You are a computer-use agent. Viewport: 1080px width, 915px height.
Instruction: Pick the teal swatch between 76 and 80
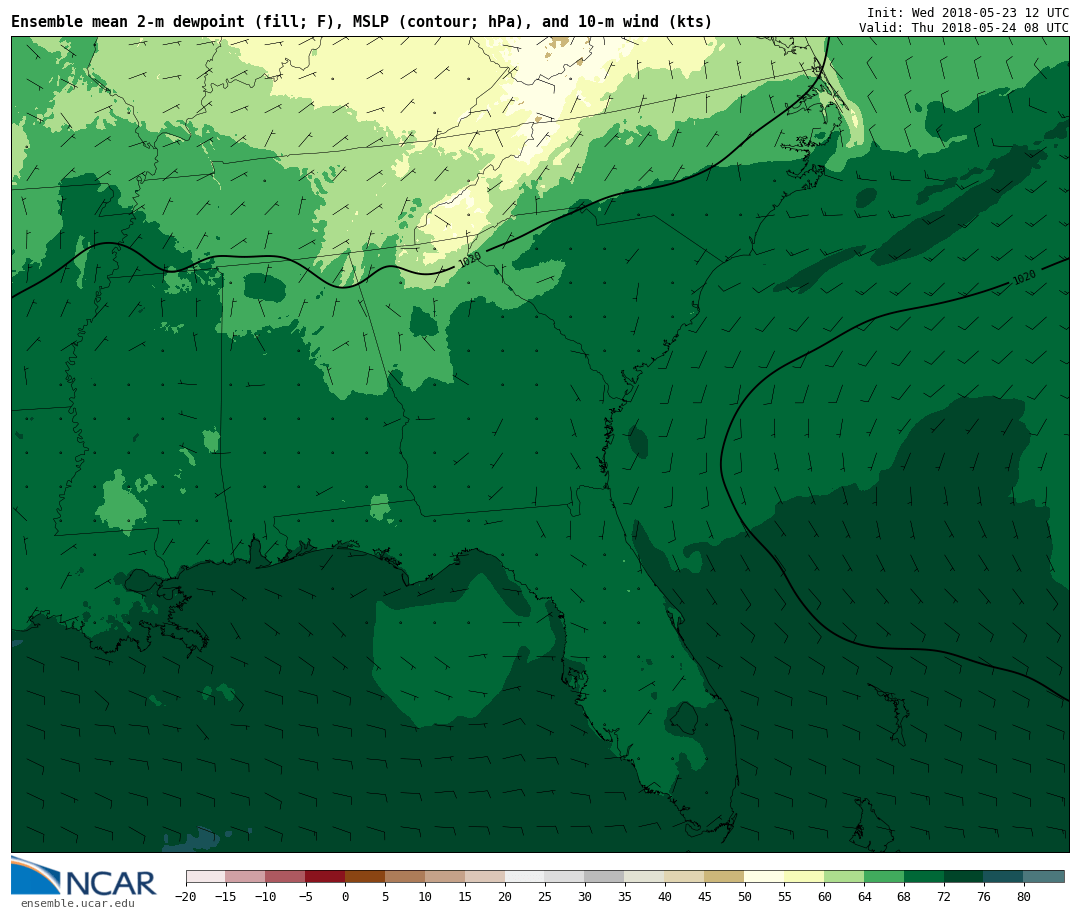pos(1003,877)
